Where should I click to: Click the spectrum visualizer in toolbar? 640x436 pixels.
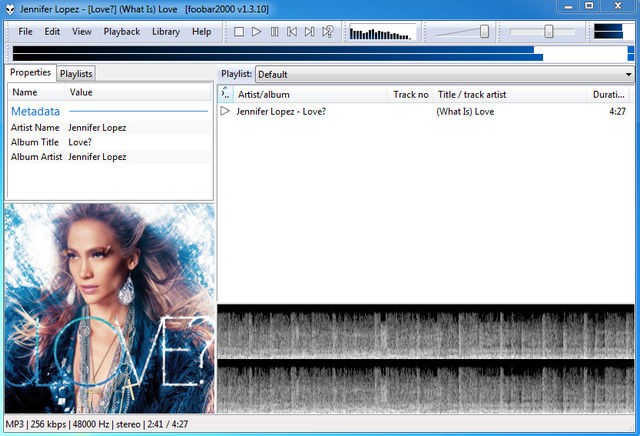[382, 32]
